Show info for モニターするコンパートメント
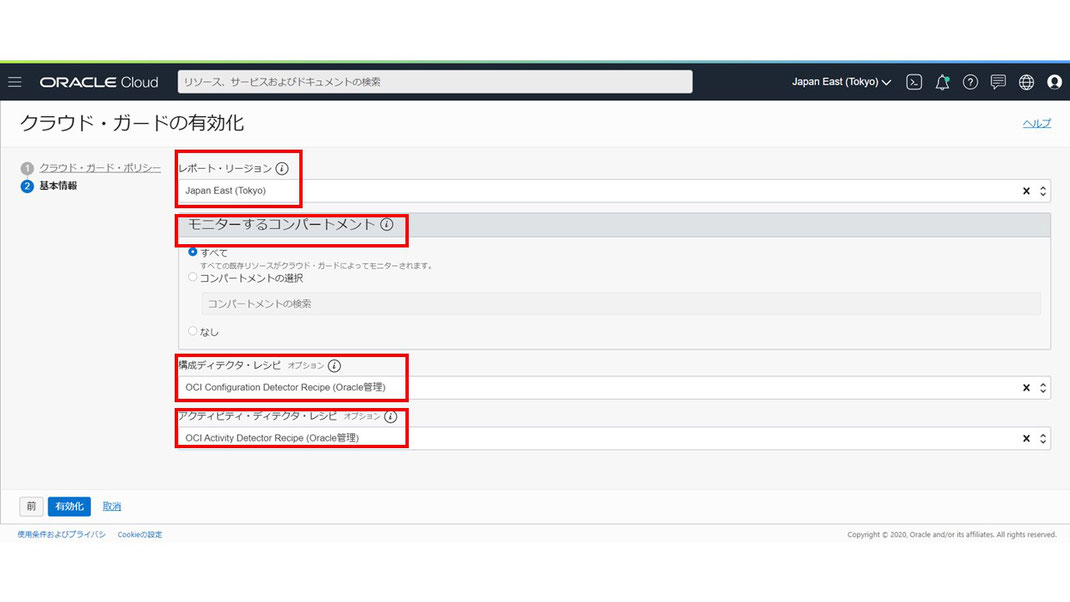The height and width of the screenshot is (602, 1070). tap(387, 225)
